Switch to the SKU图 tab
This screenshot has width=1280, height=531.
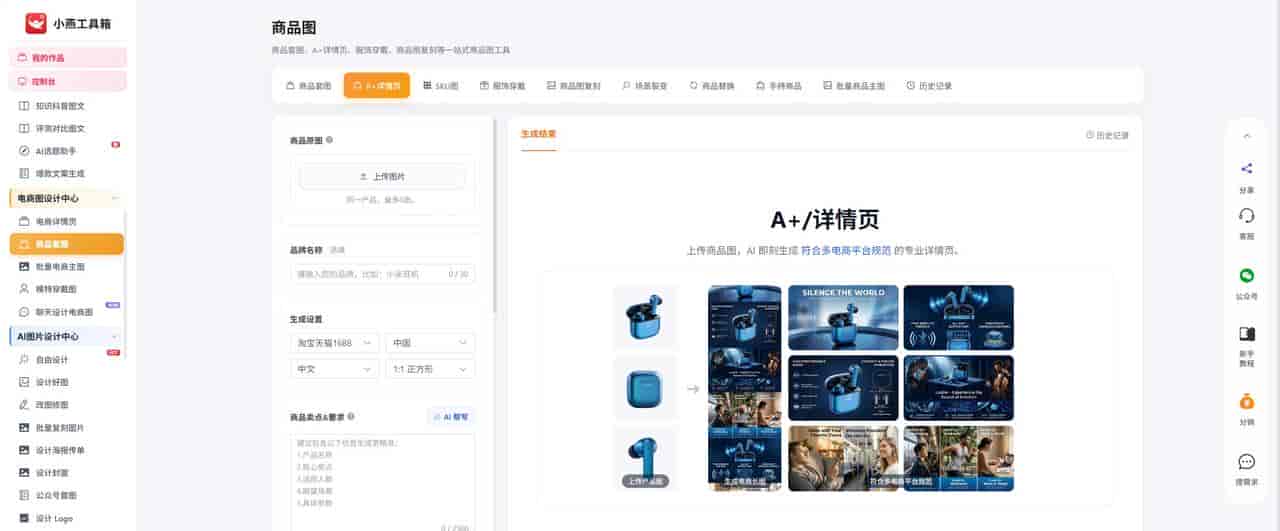pos(441,86)
